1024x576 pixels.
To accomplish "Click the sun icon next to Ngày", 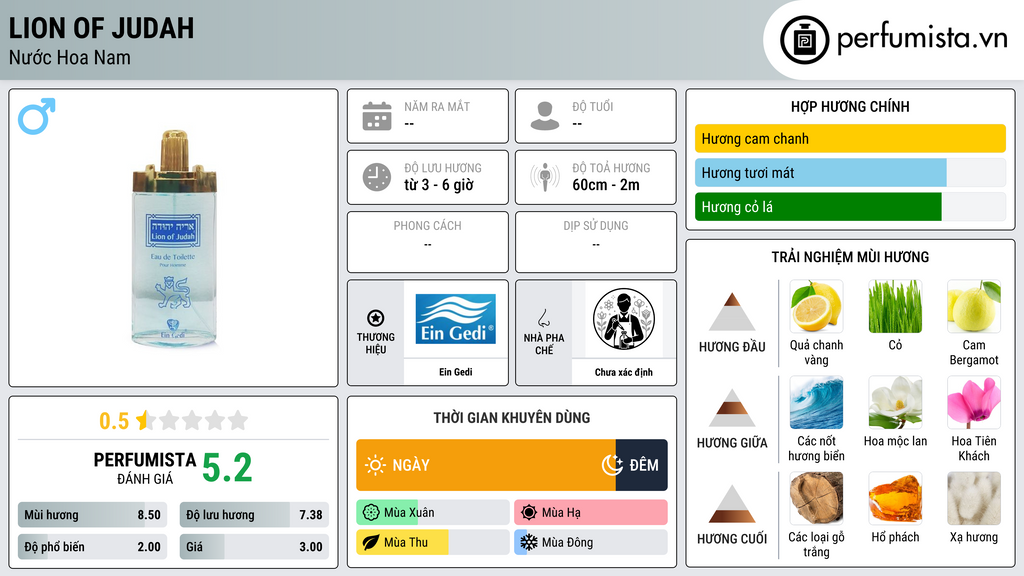I will pos(376,465).
